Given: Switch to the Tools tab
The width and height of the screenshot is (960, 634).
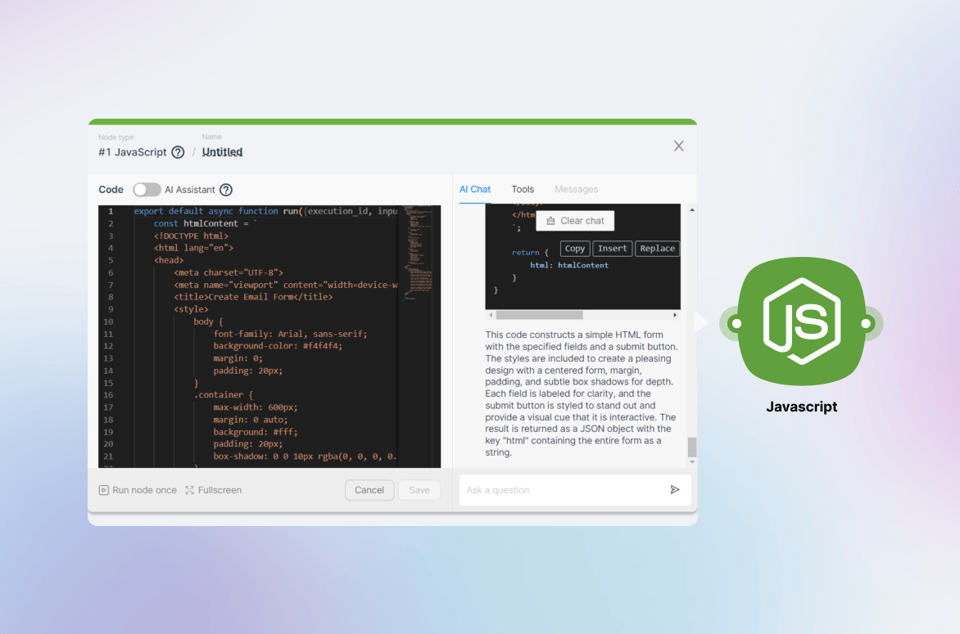Looking at the screenshot, I should point(523,190).
